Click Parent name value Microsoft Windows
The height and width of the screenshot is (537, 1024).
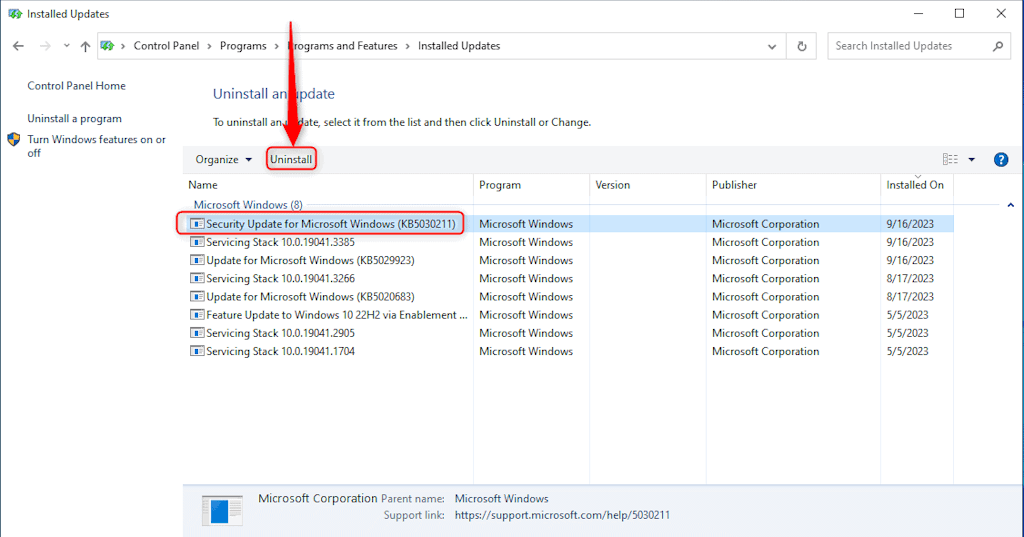[502, 498]
